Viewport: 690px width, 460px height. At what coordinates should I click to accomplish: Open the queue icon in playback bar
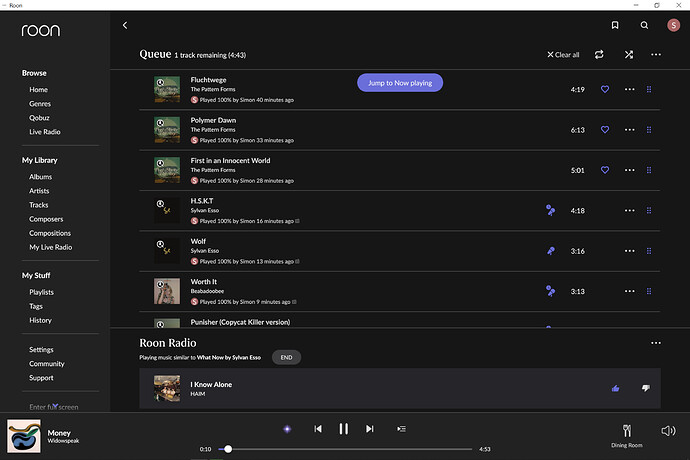coord(401,428)
